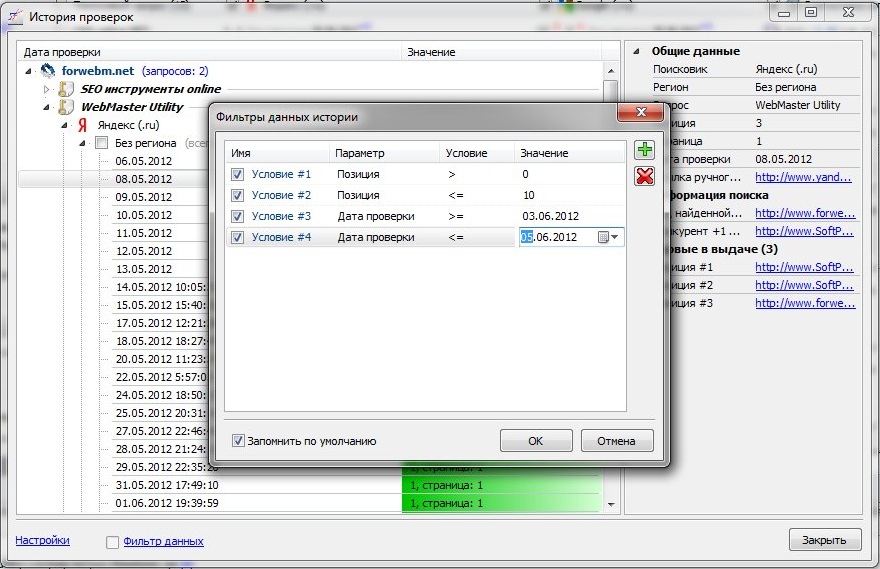
Task: Expand the SEO инструменты online tree node
Action: [x=46, y=89]
